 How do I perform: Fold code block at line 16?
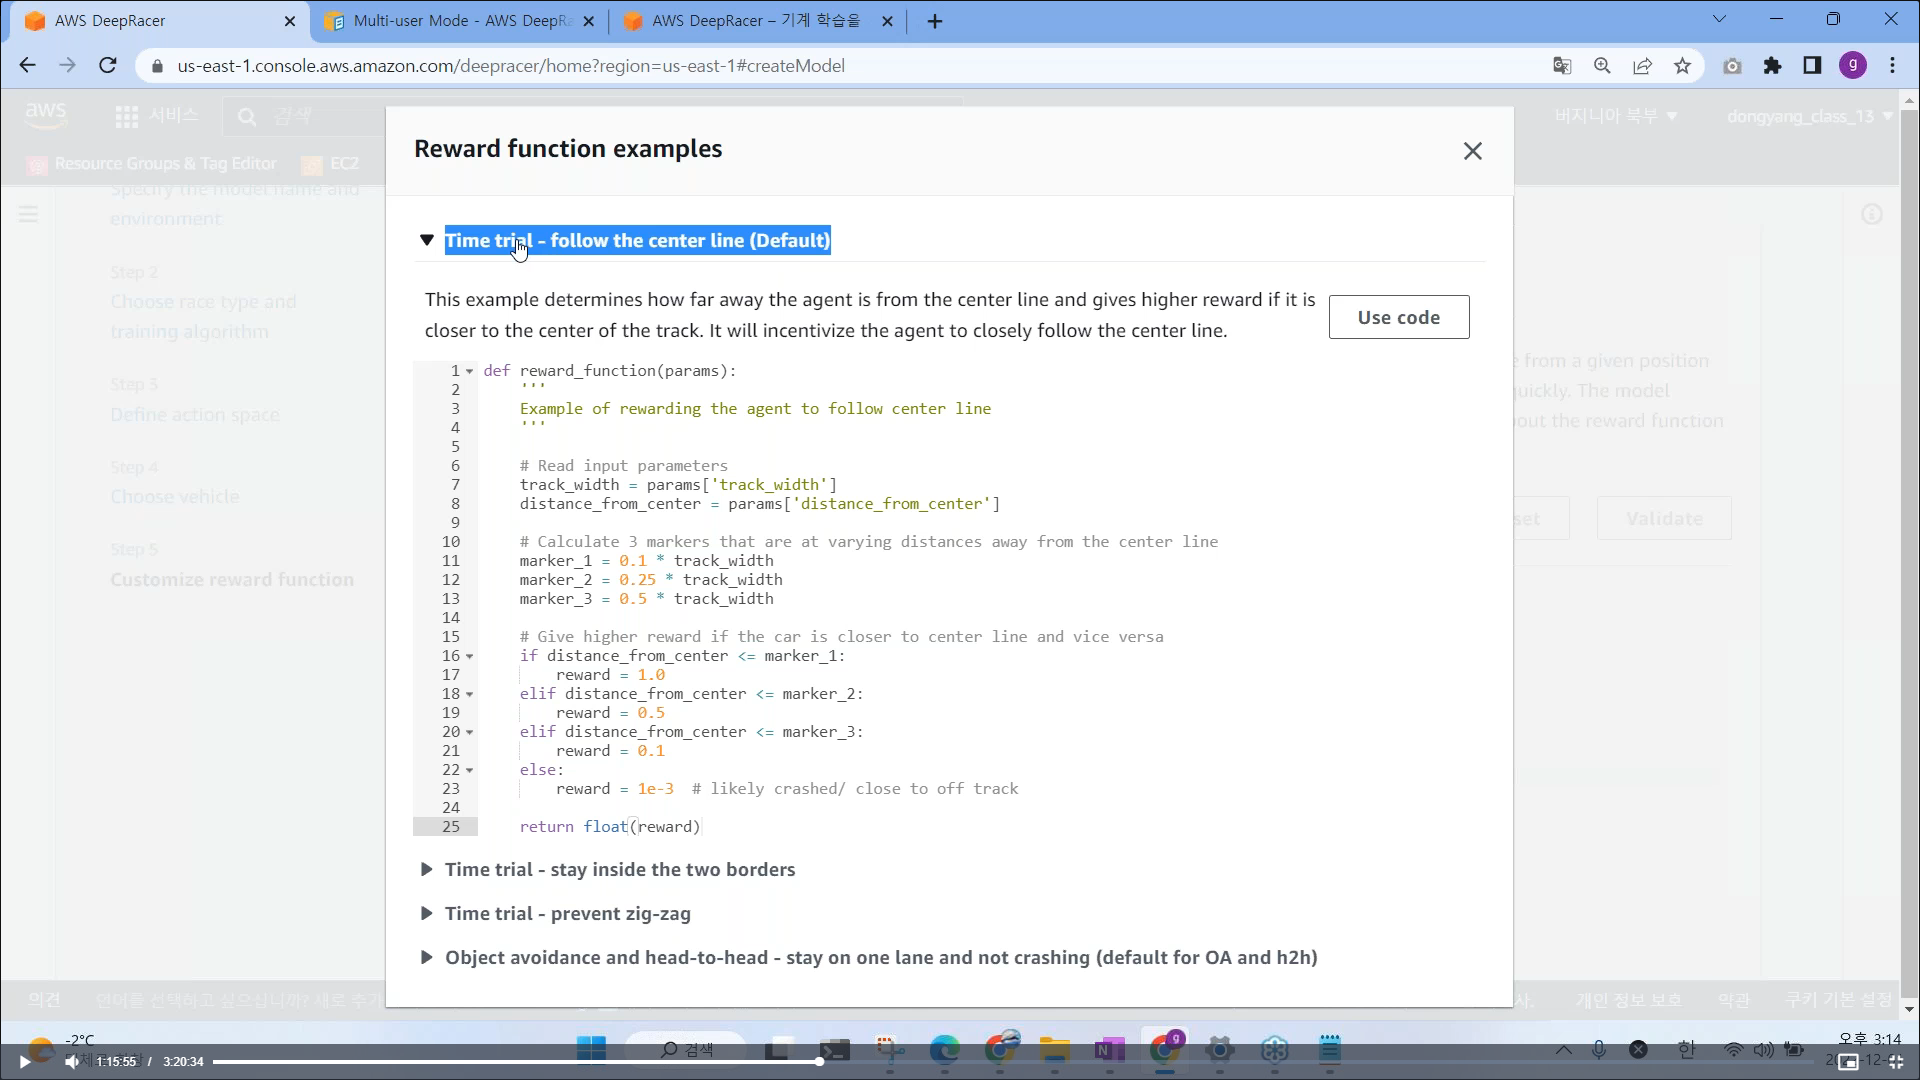click(x=469, y=657)
